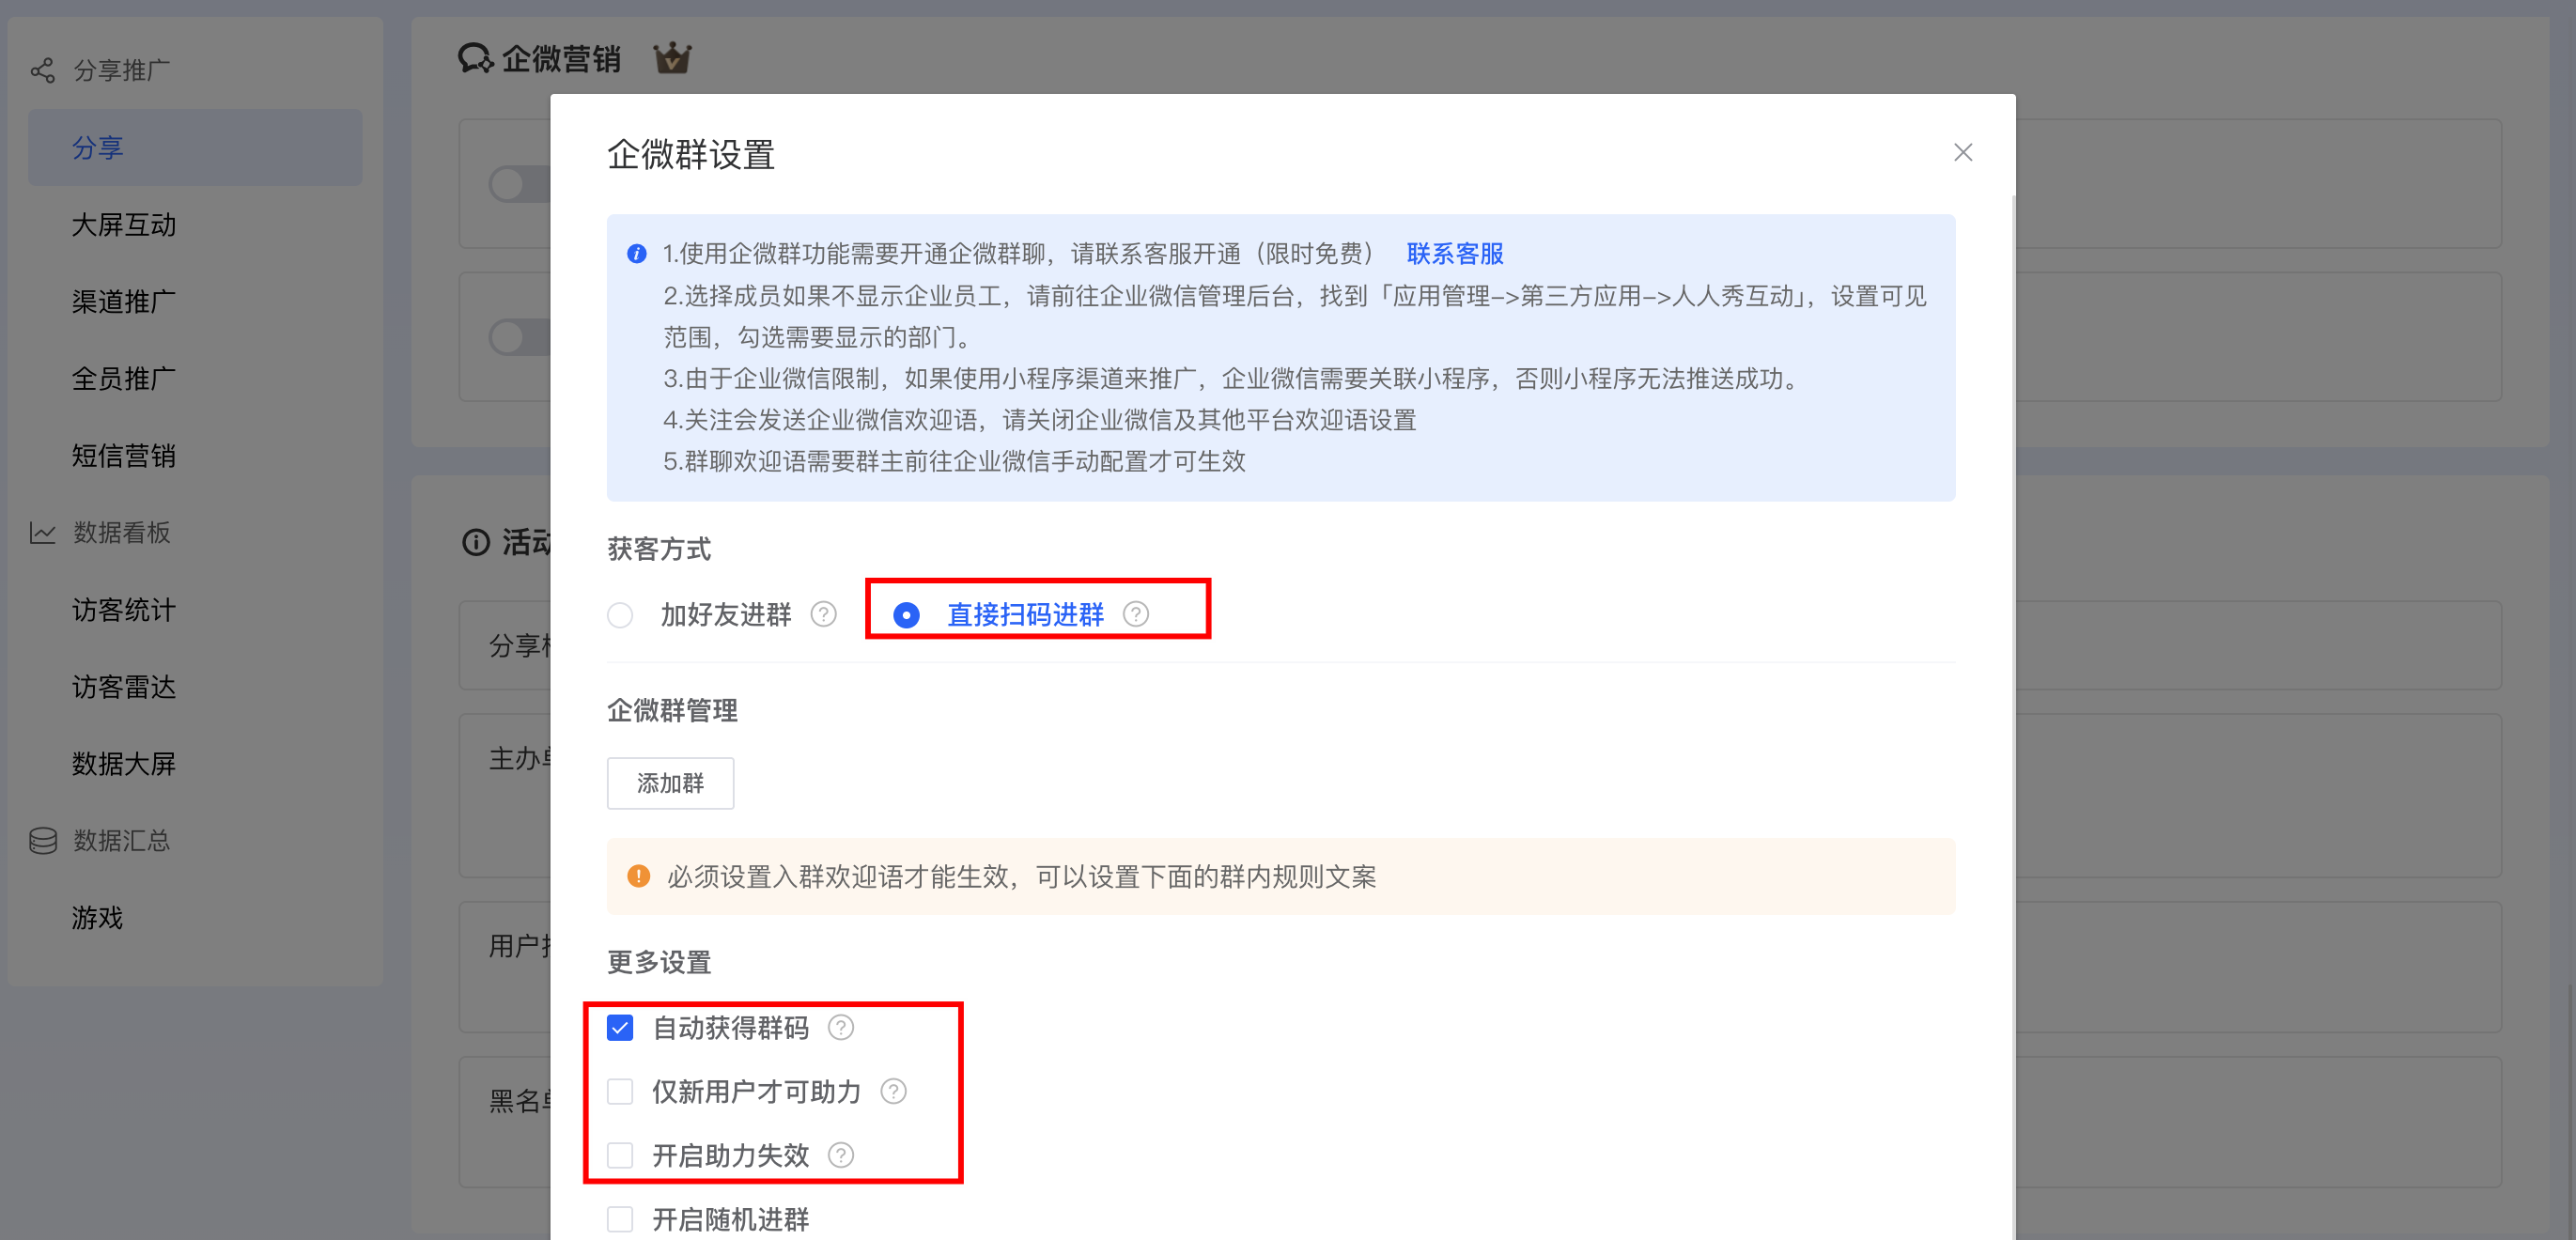Click the 数据汇总 database icon in sidebar

click(x=42, y=841)
